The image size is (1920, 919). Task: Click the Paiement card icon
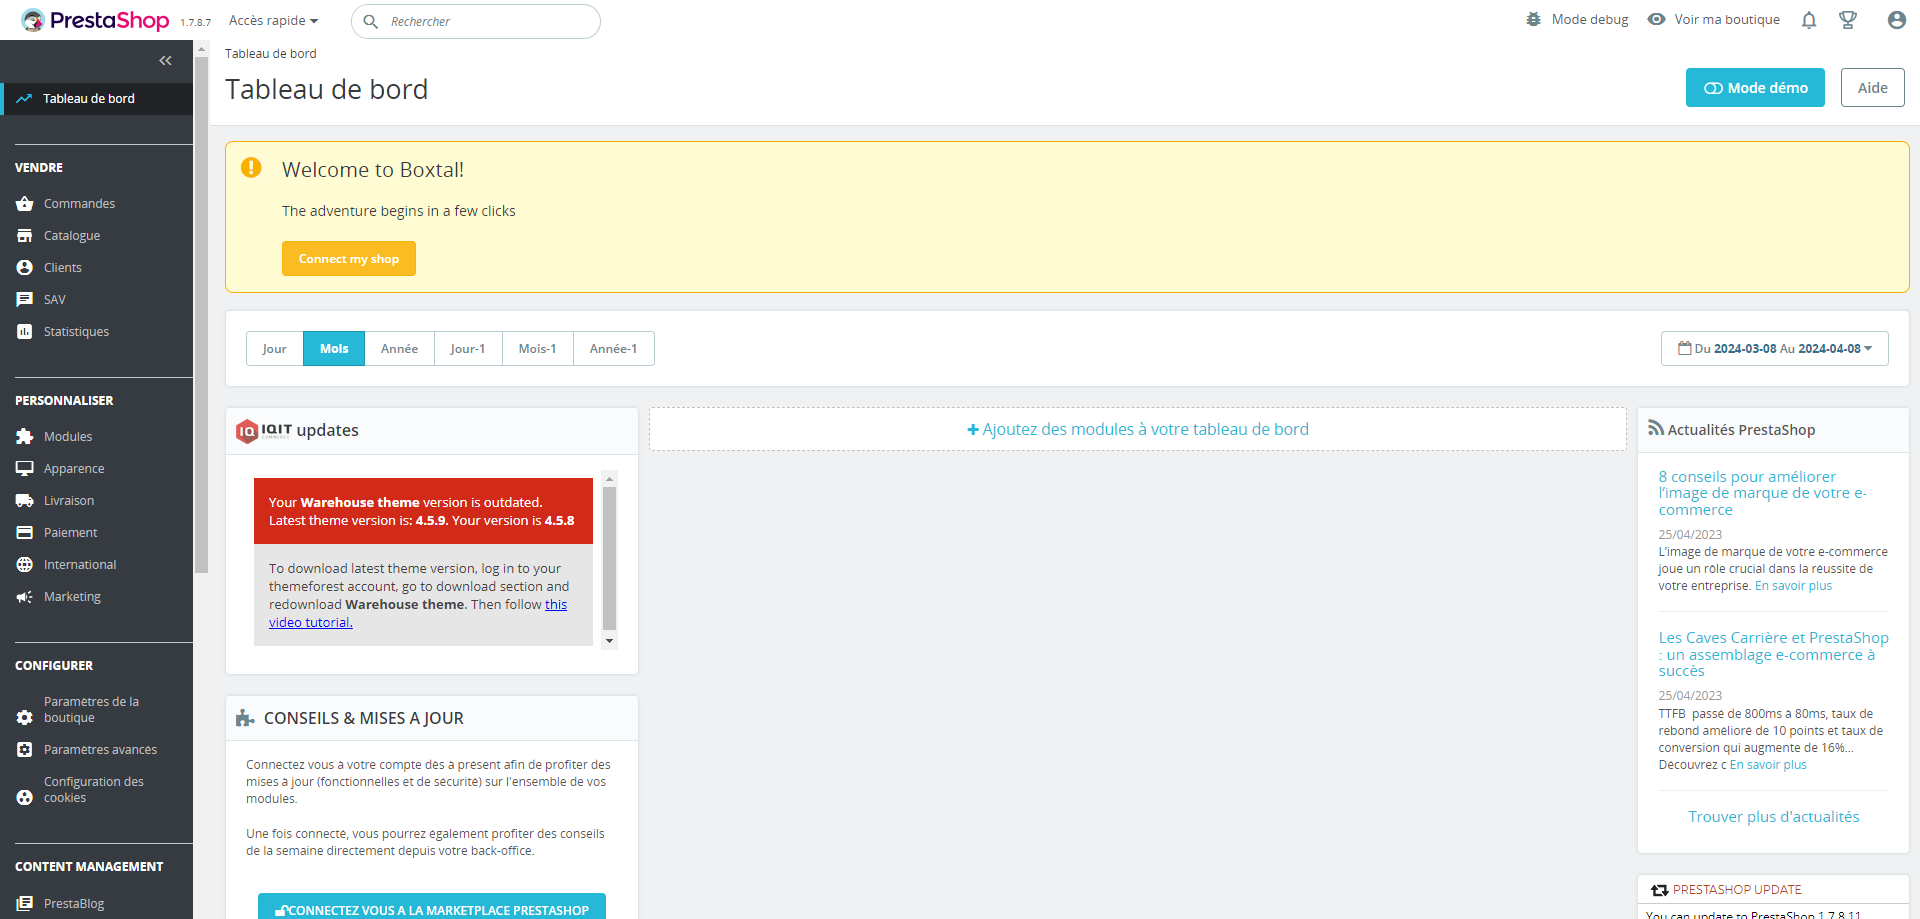point(25,533)
